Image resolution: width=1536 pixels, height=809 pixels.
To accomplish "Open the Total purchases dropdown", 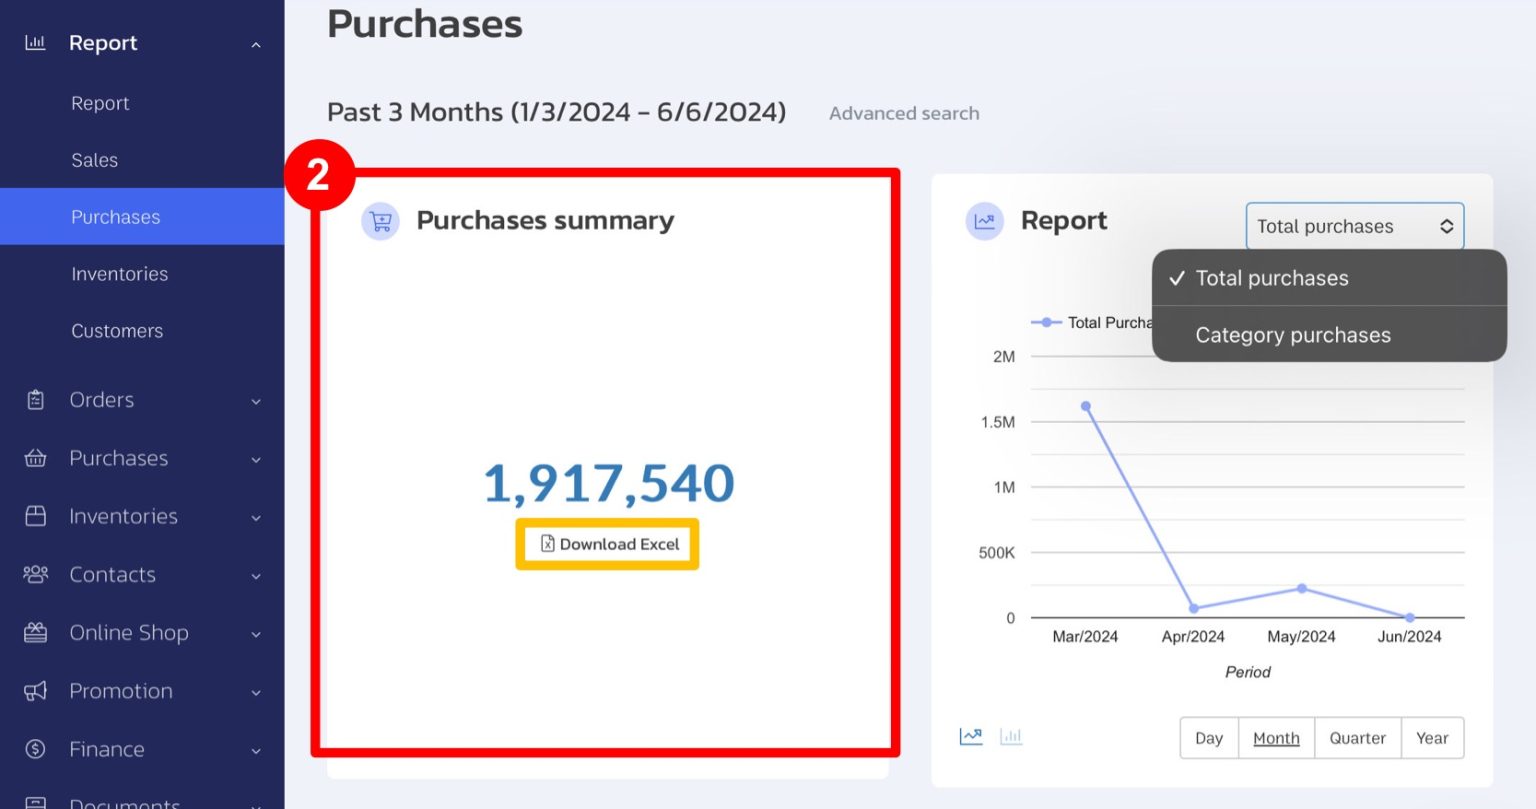I will (x=1354, y=226).
